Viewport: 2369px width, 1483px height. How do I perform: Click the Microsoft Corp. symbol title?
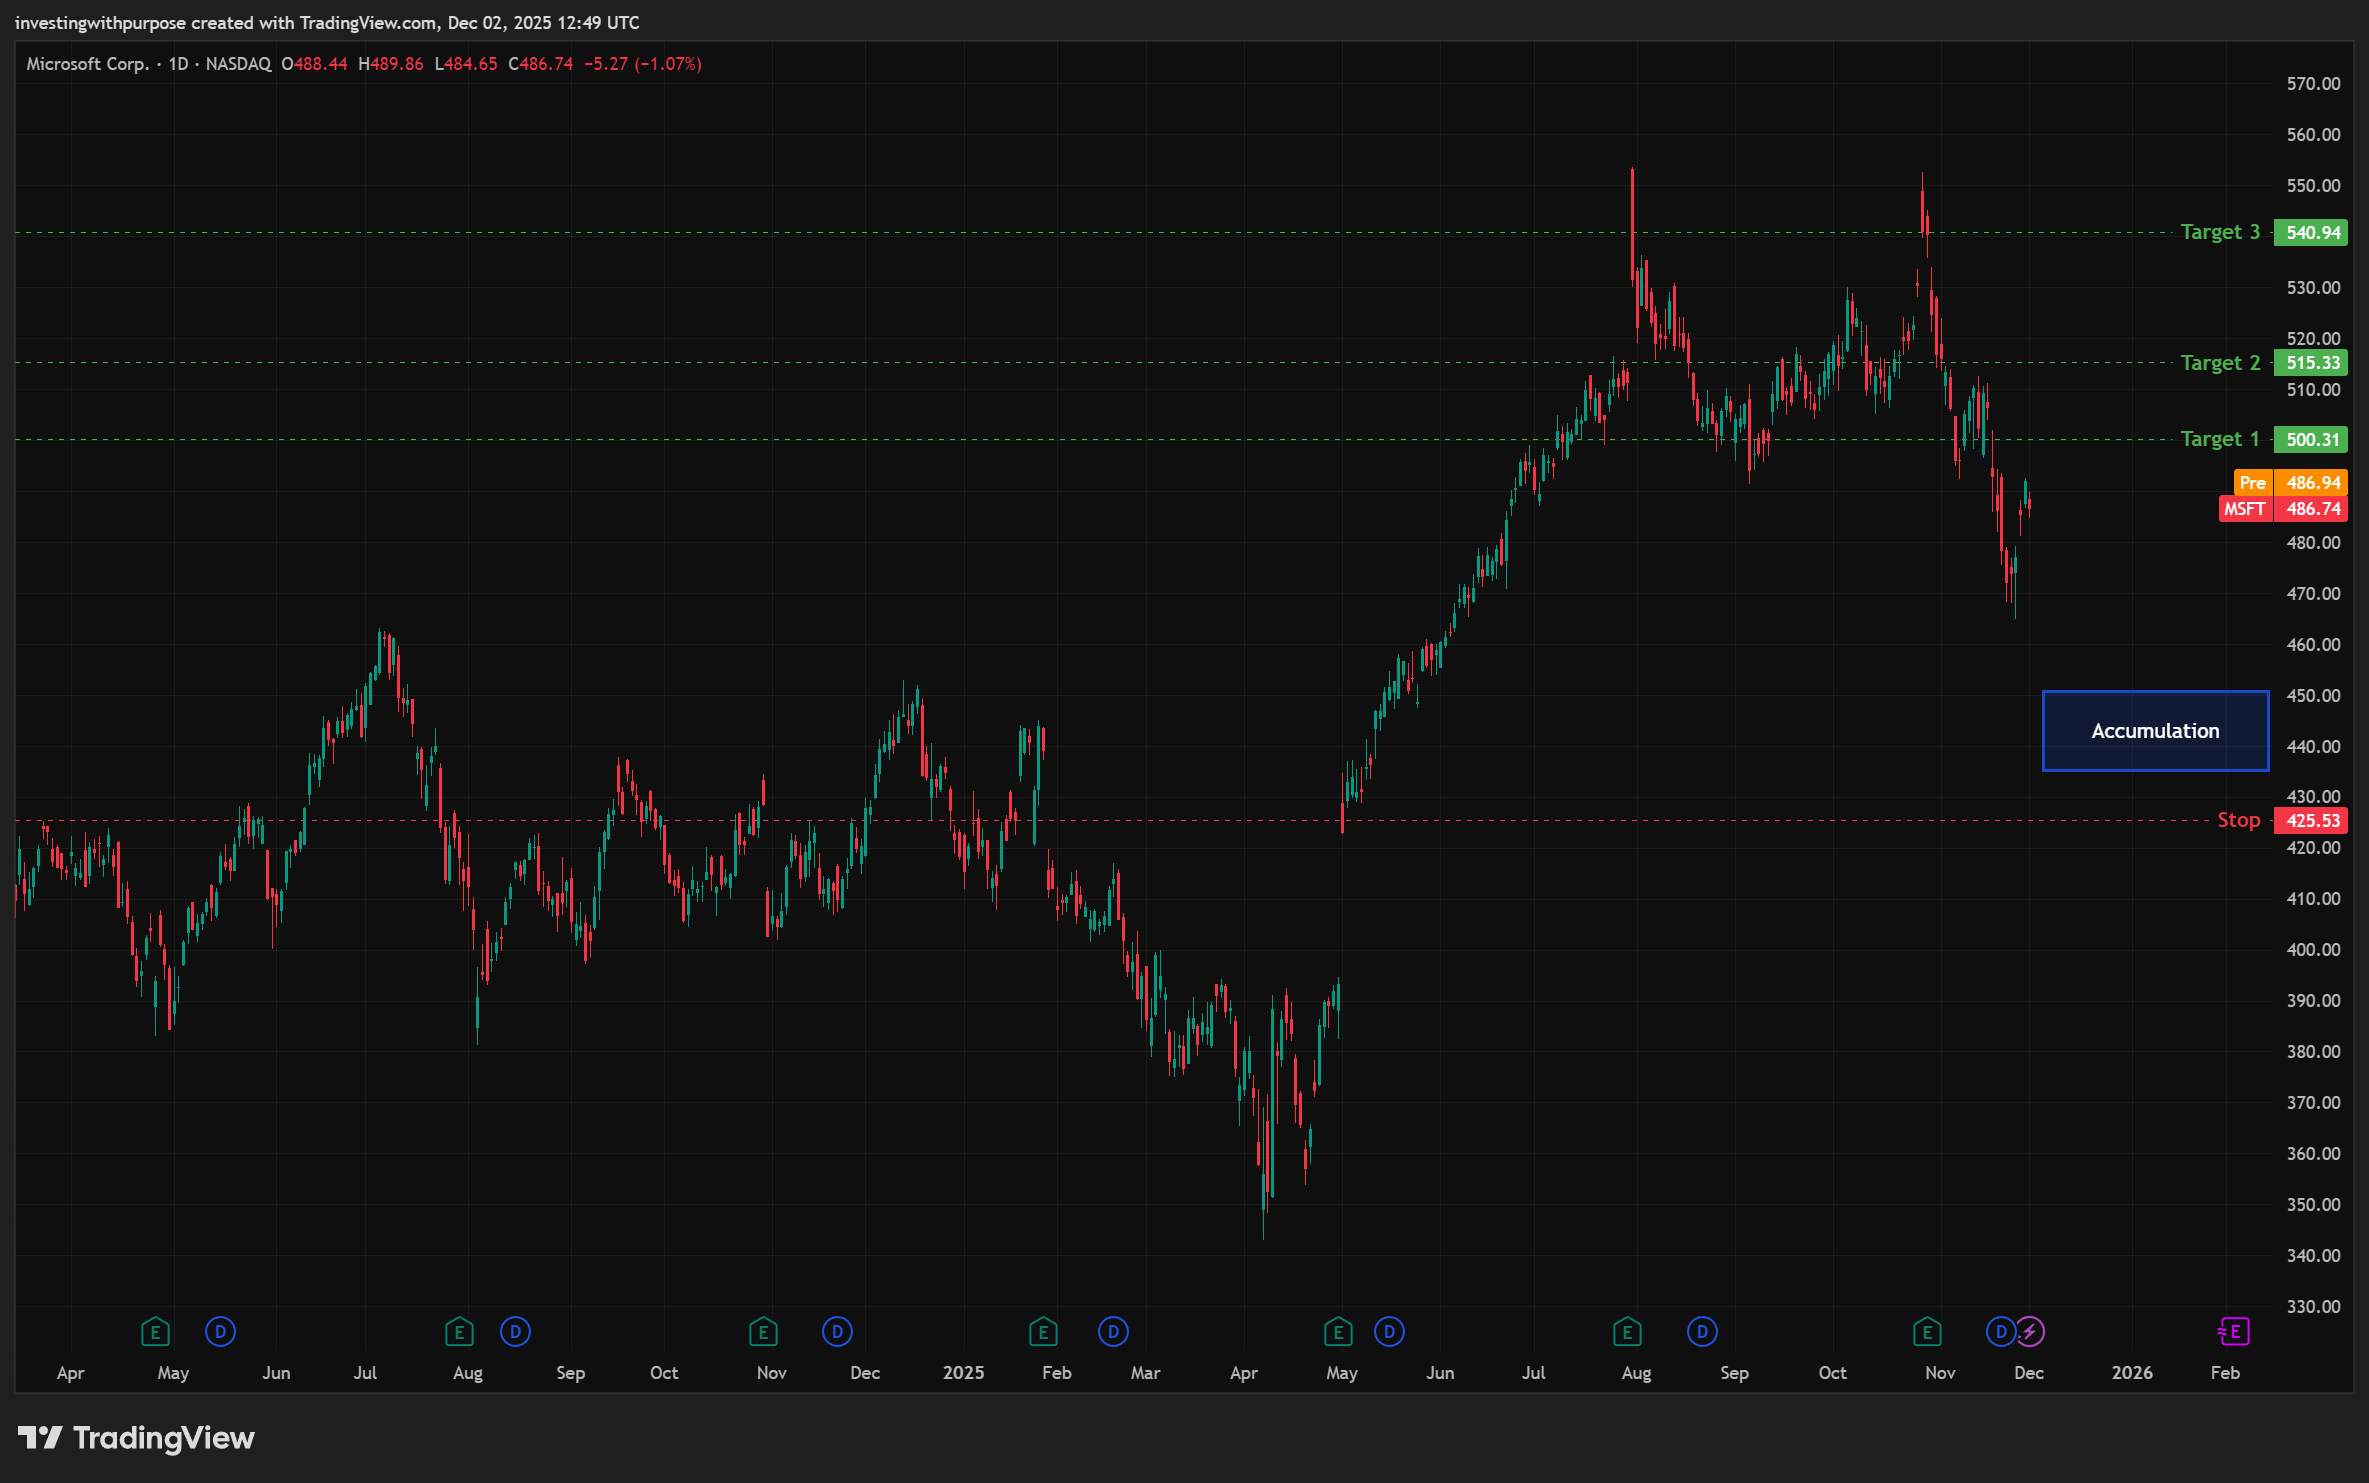tap(88, 64)
